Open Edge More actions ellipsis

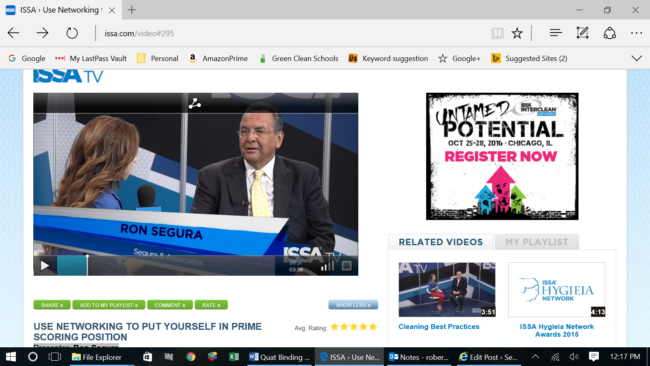pos(636,33)
